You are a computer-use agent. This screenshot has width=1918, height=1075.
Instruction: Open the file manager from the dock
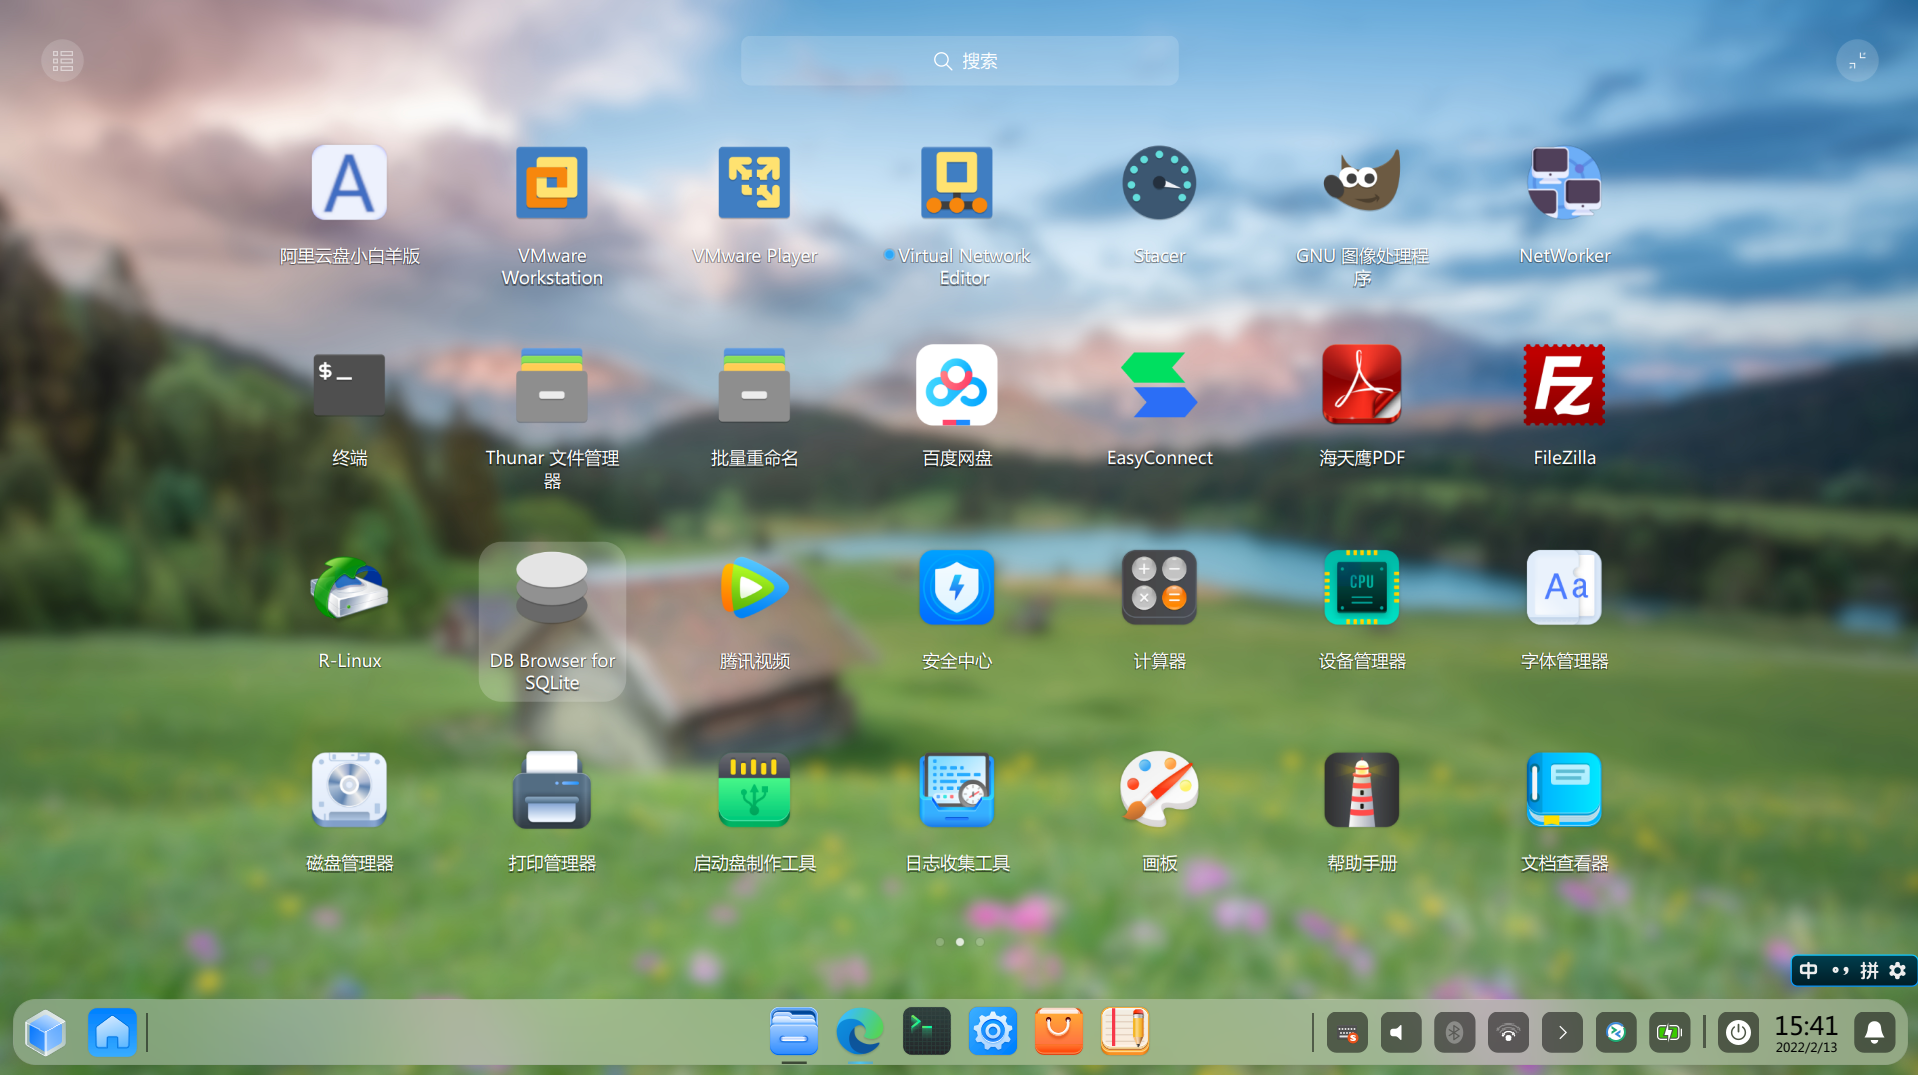click(794, 1032)
